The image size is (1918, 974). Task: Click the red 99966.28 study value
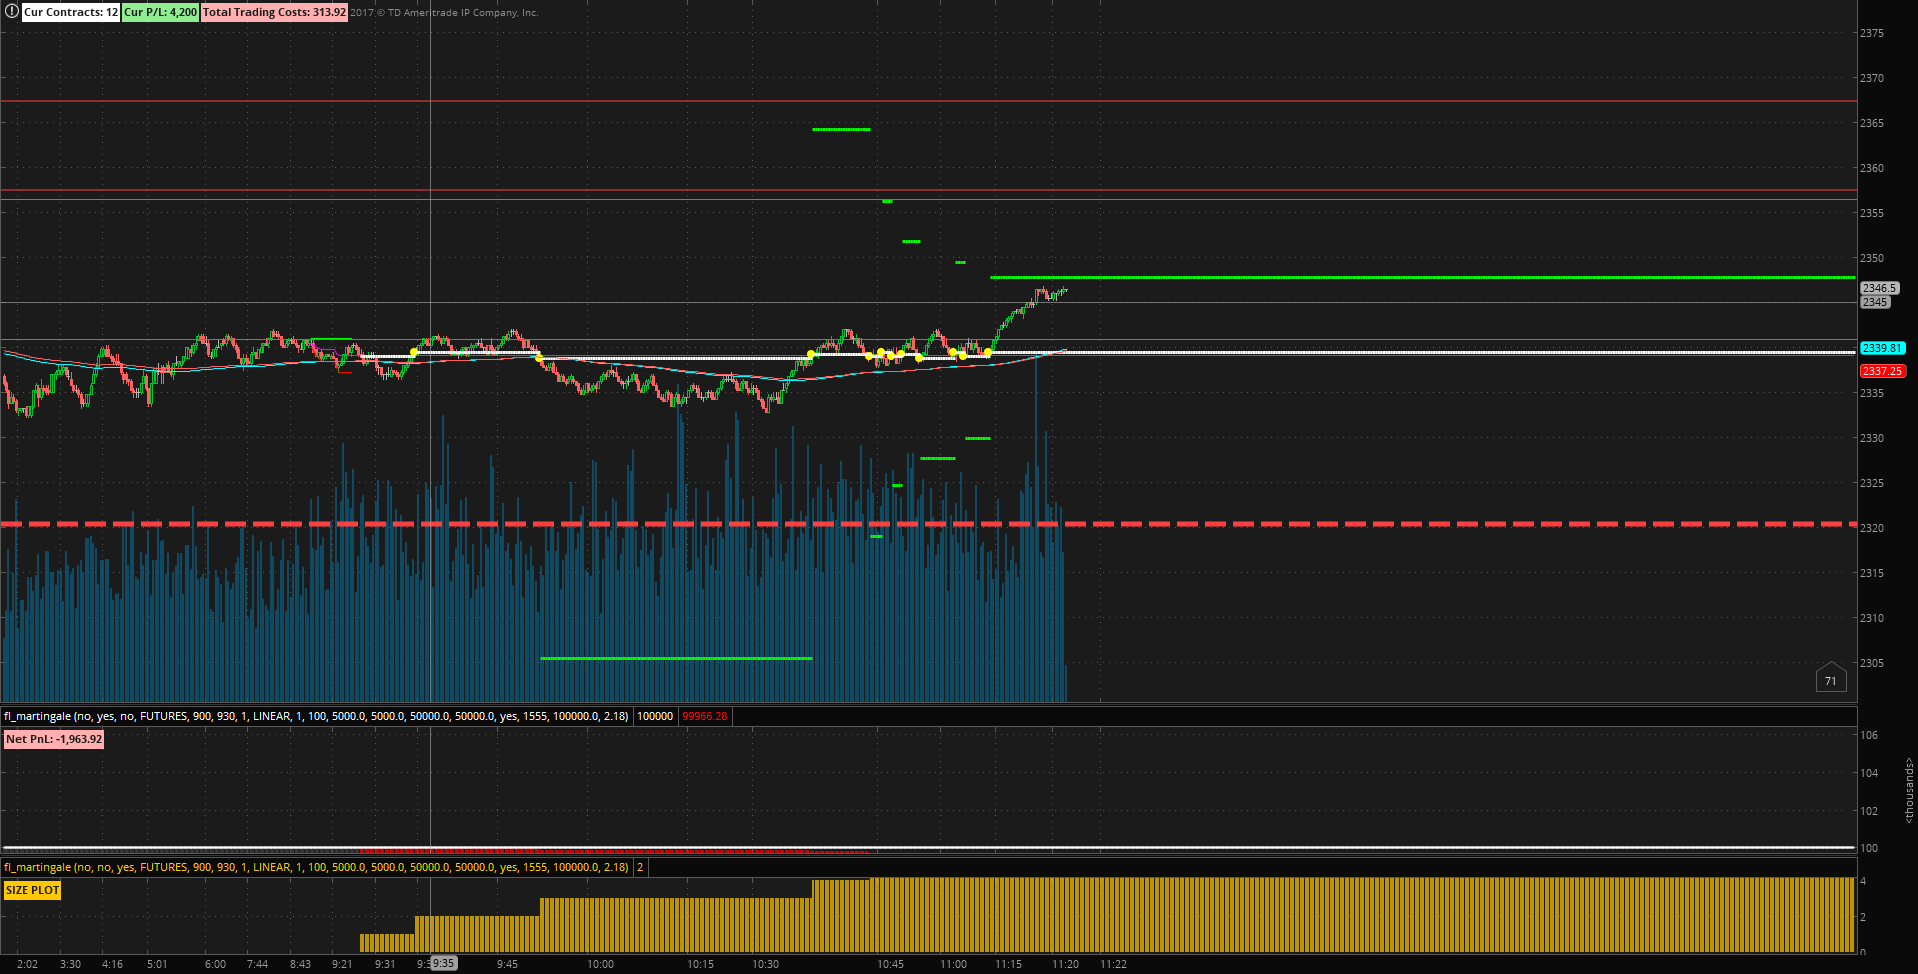coord(705,716)
